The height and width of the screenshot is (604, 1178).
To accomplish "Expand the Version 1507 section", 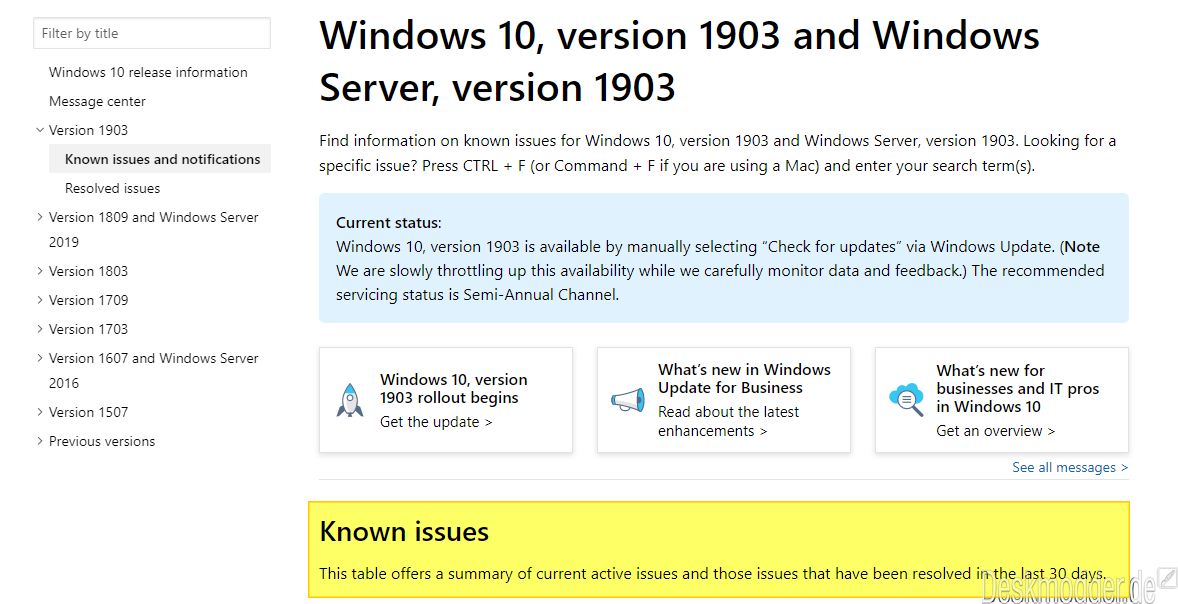I will click(x=40, y=412).
